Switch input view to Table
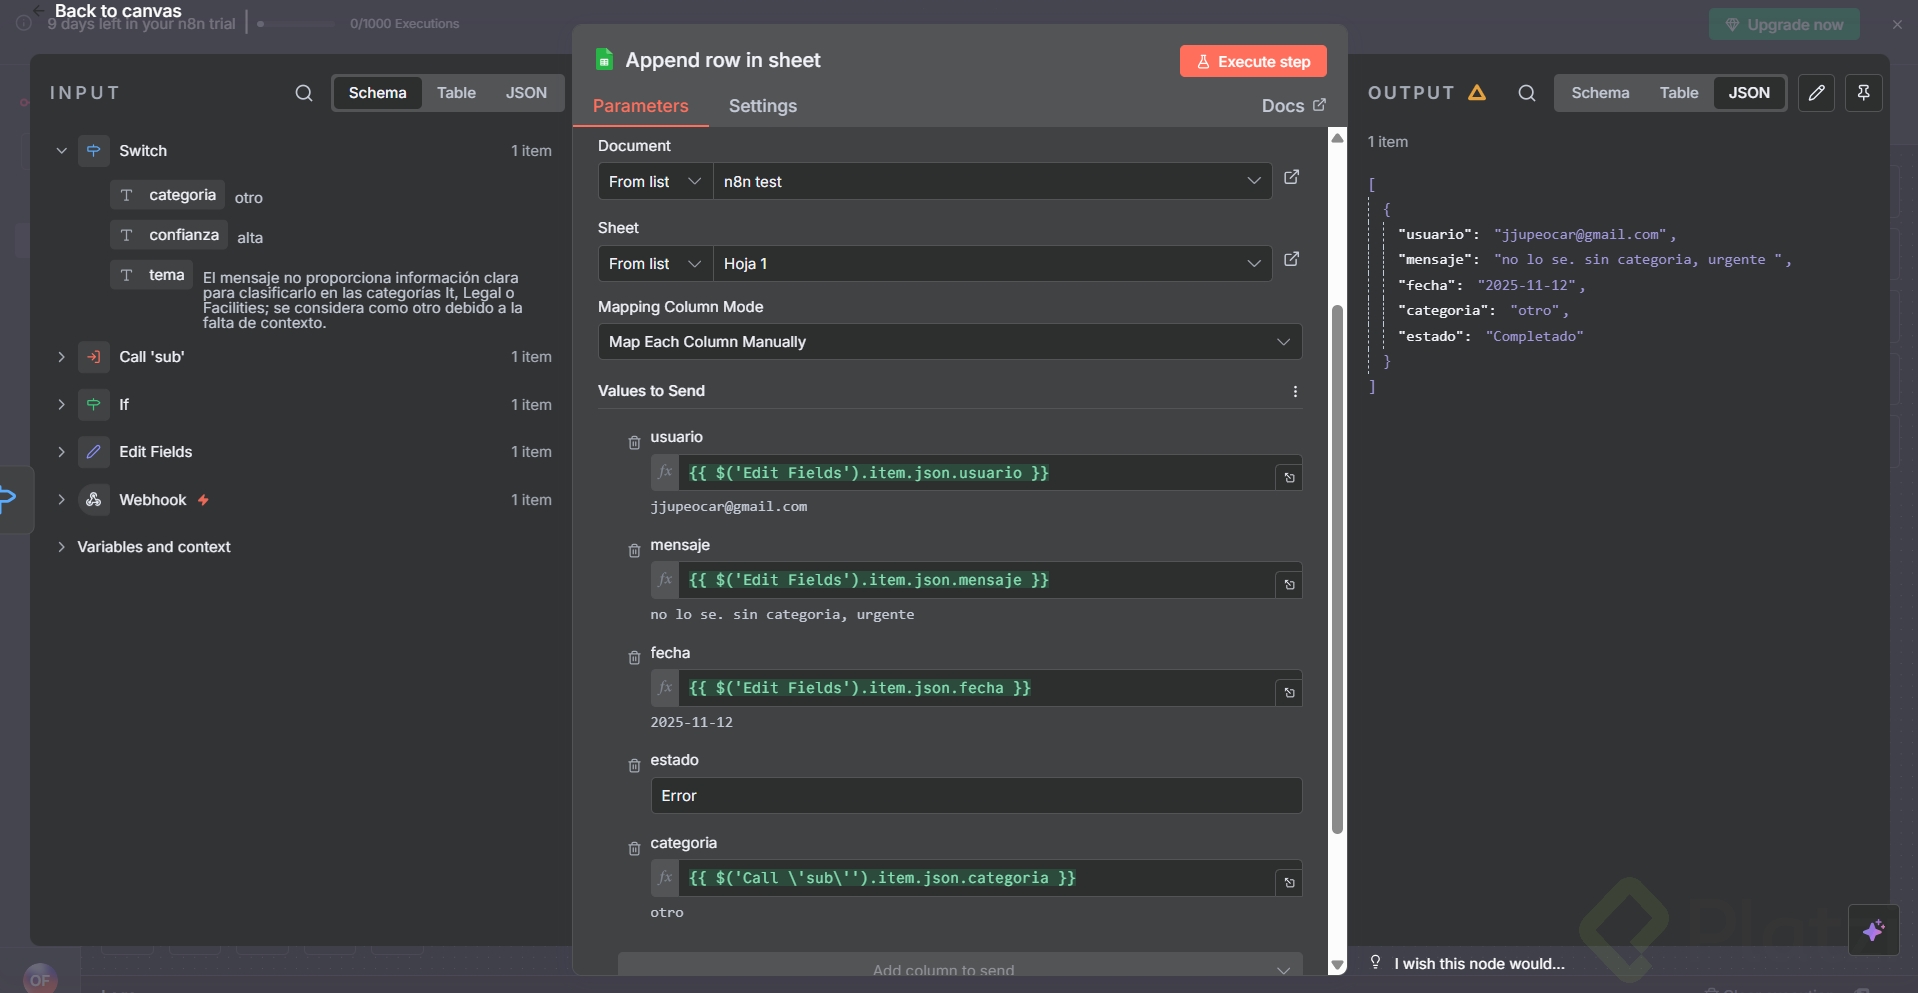1918x993 pixels. 456,93
